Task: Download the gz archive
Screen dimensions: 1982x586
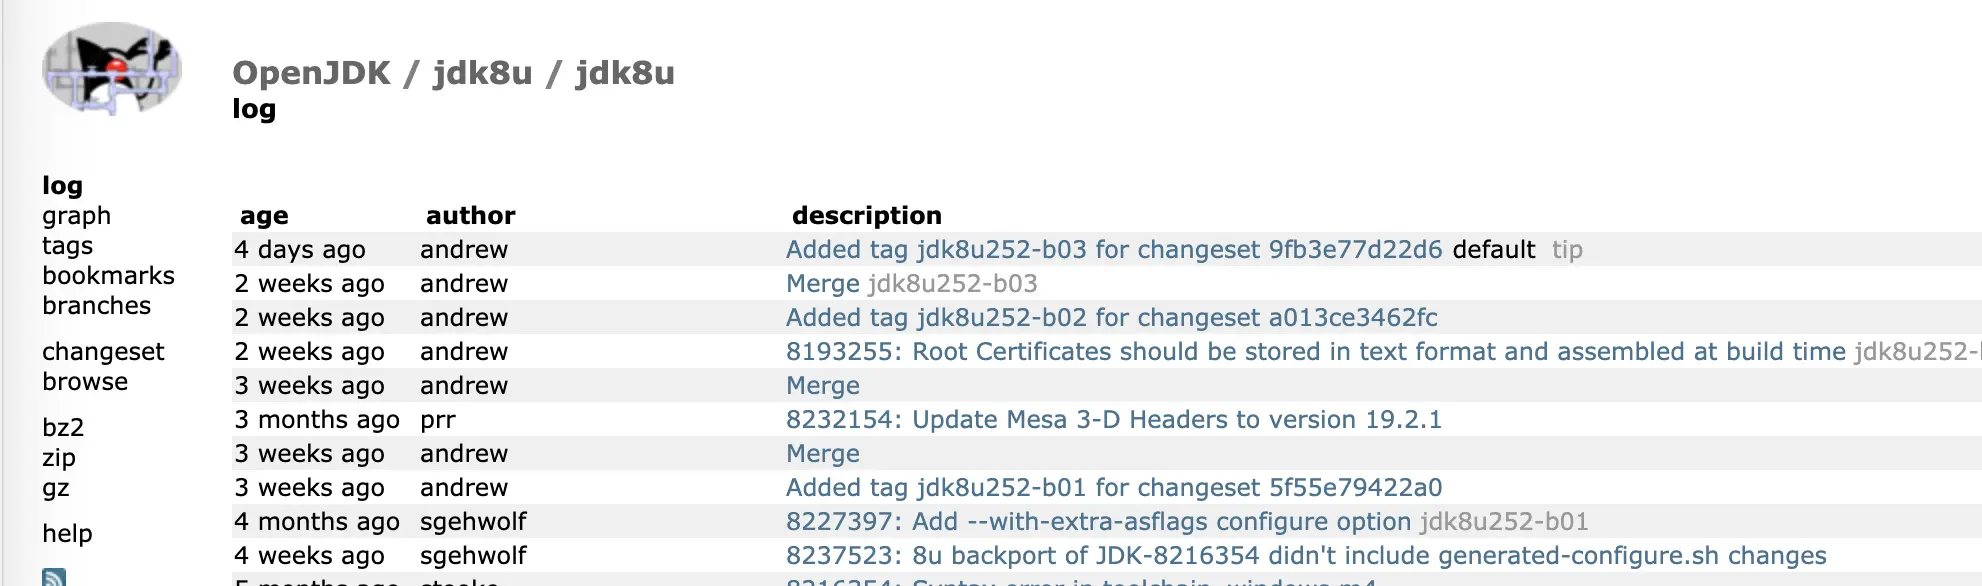Action: pos(56,488)
